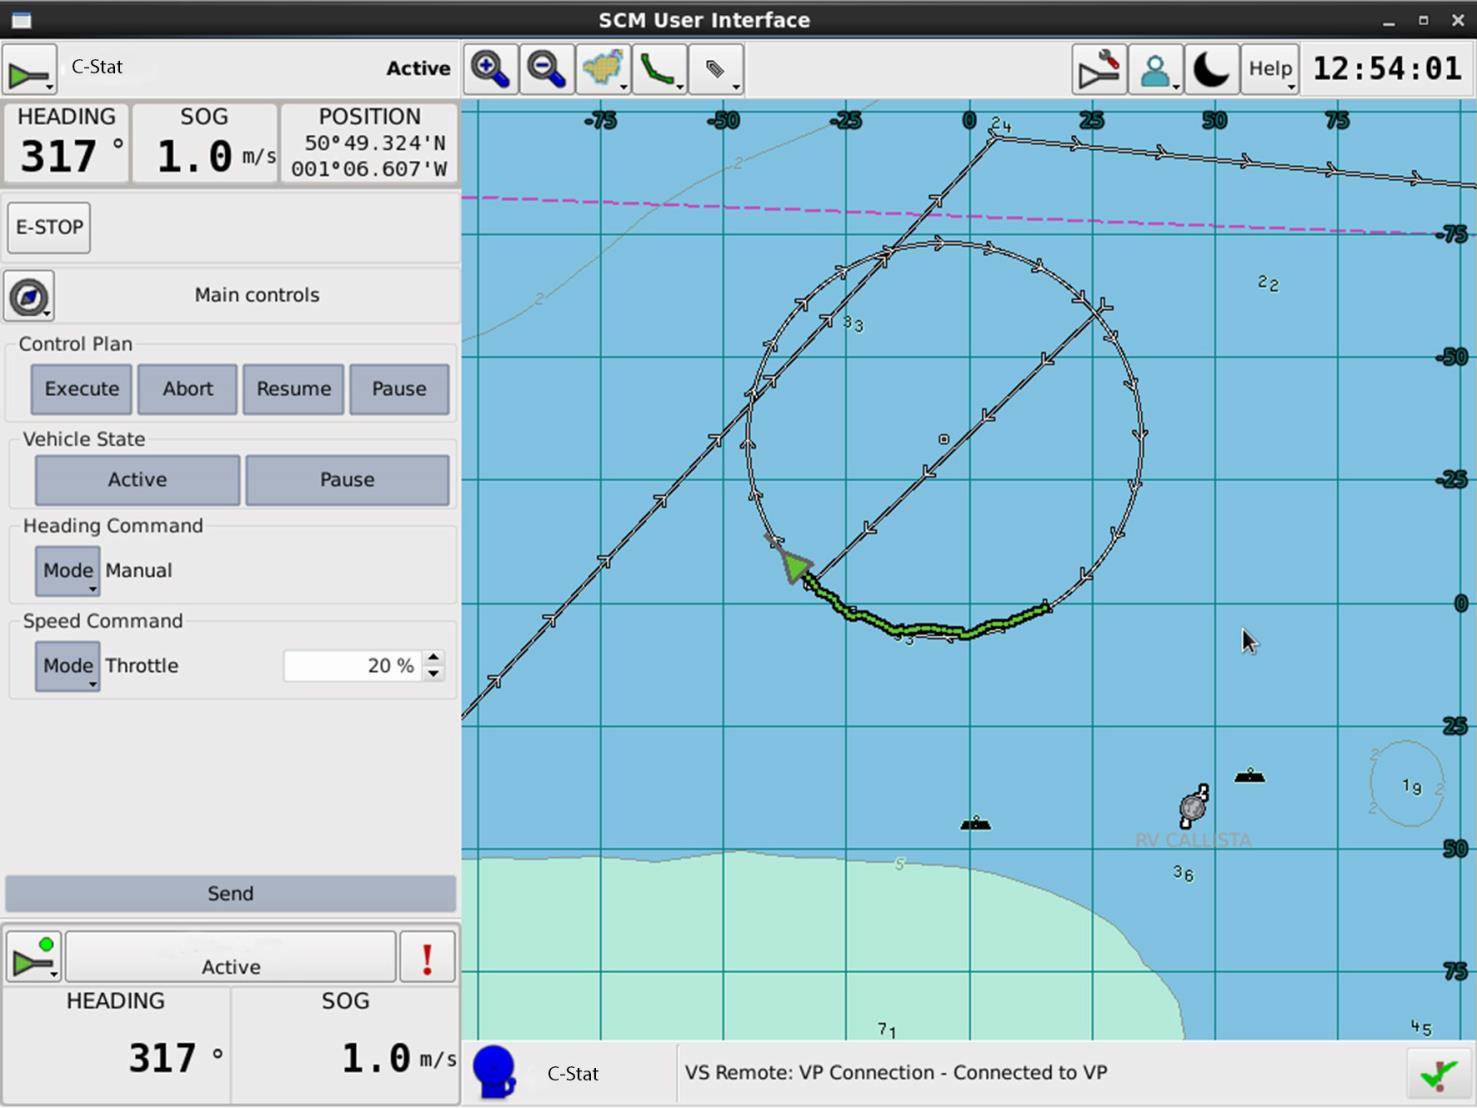The width and height of the screenshot is (1477, 1108).
Task: Click the E-STOP button
Action: [x=49, y=228]
